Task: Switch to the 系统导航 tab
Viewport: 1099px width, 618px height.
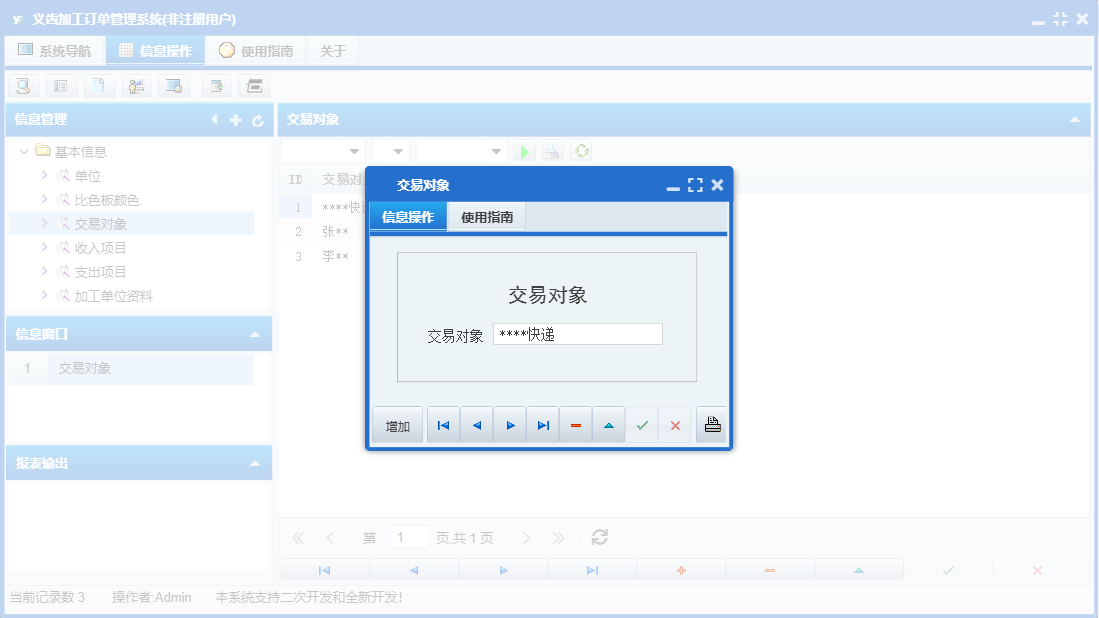Action: coord(55,49)
